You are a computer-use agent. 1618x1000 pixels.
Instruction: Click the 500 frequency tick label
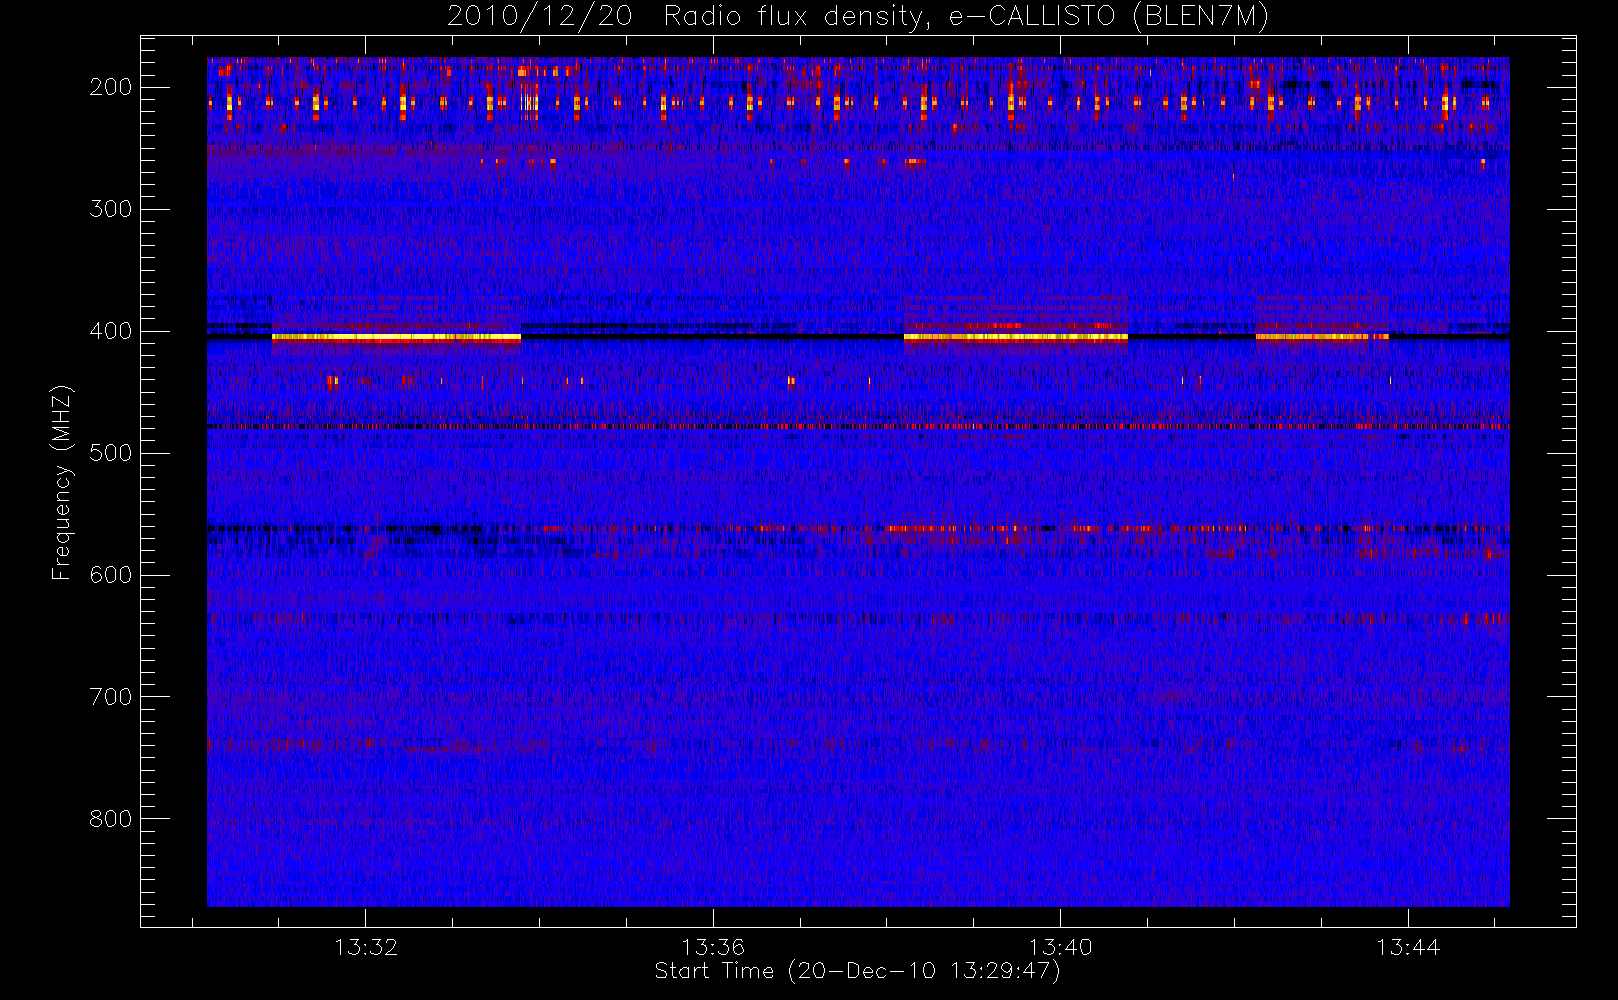click(x=111, y=453)
